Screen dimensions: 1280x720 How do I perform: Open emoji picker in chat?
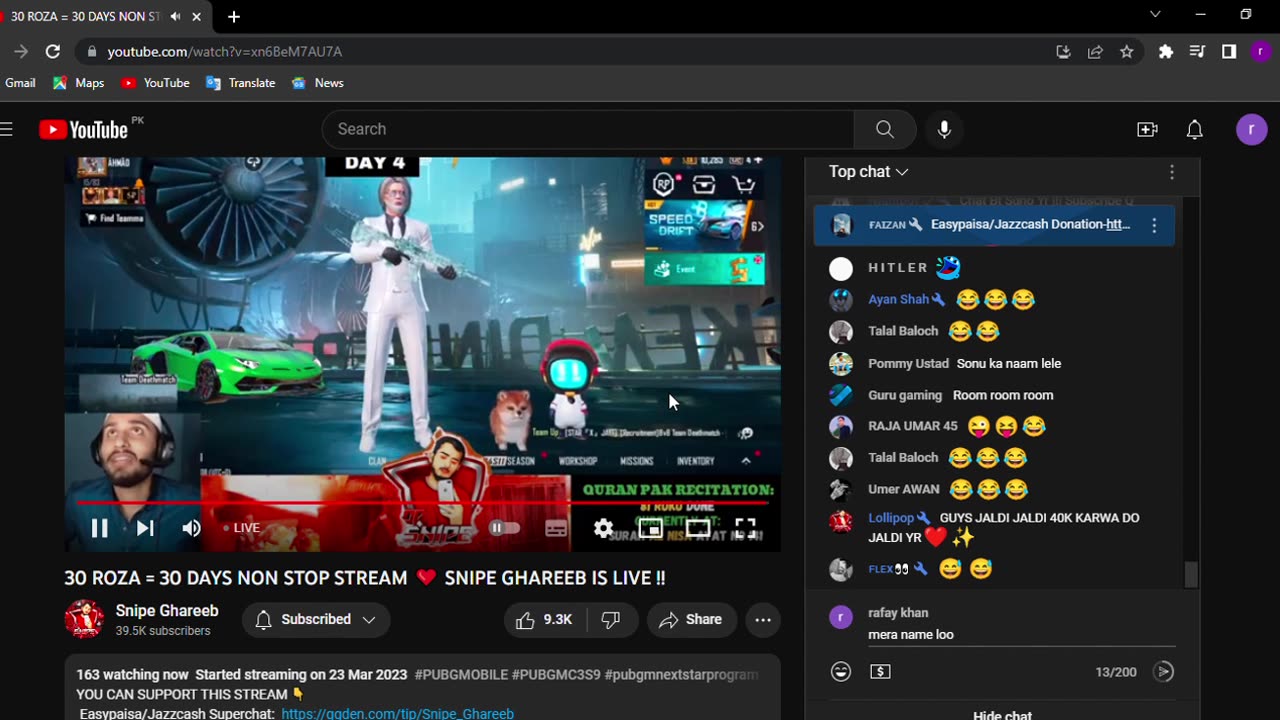tap(841, 672)
